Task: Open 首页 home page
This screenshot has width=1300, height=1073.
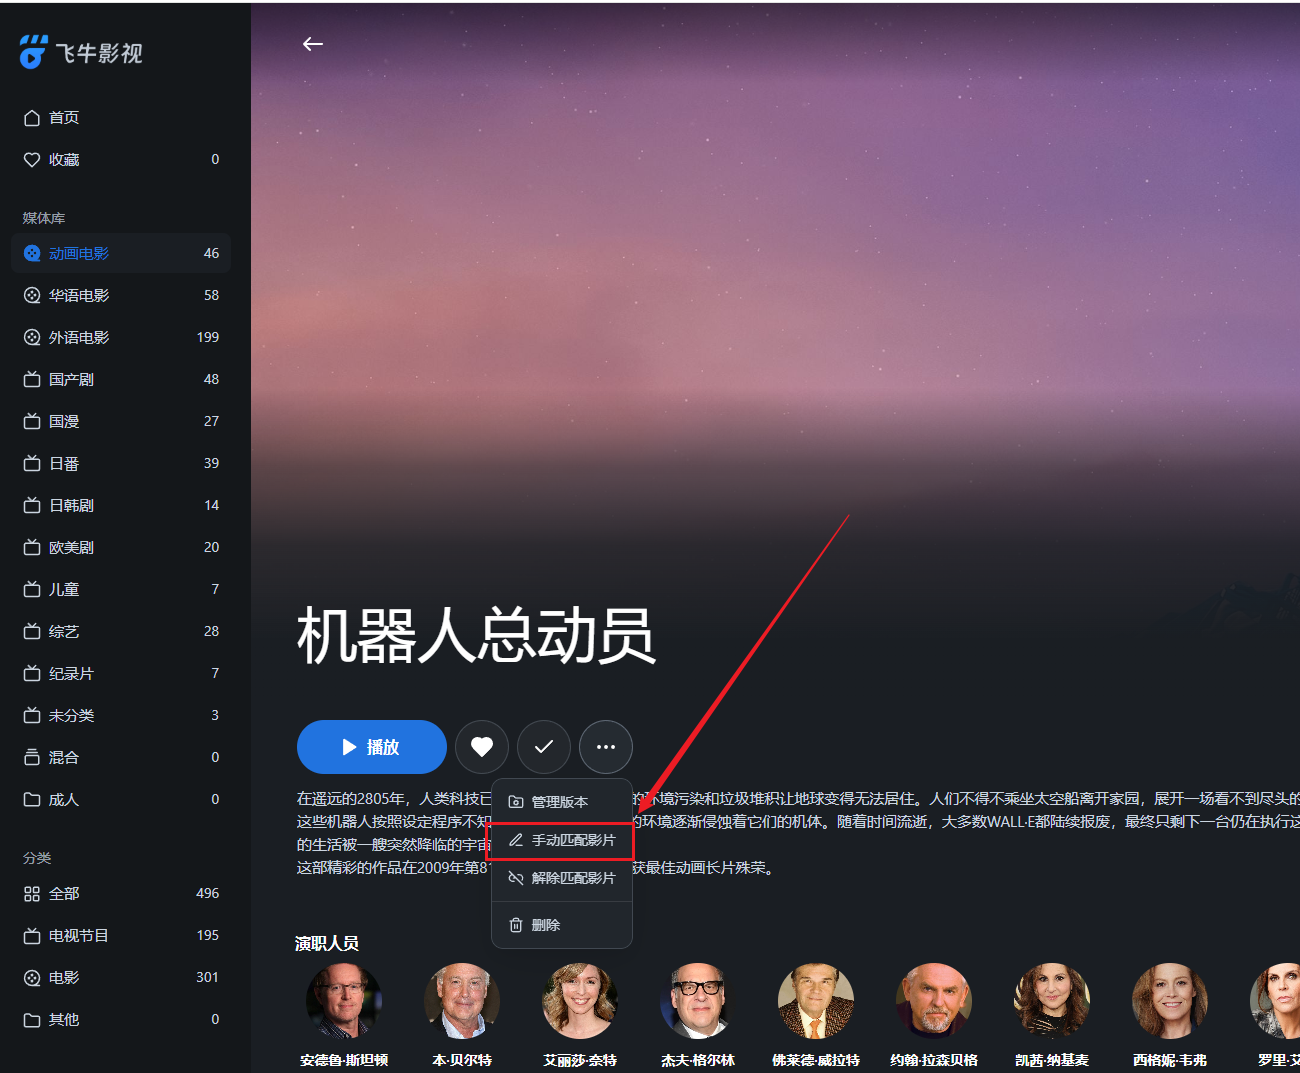Action: pos(121,118)
